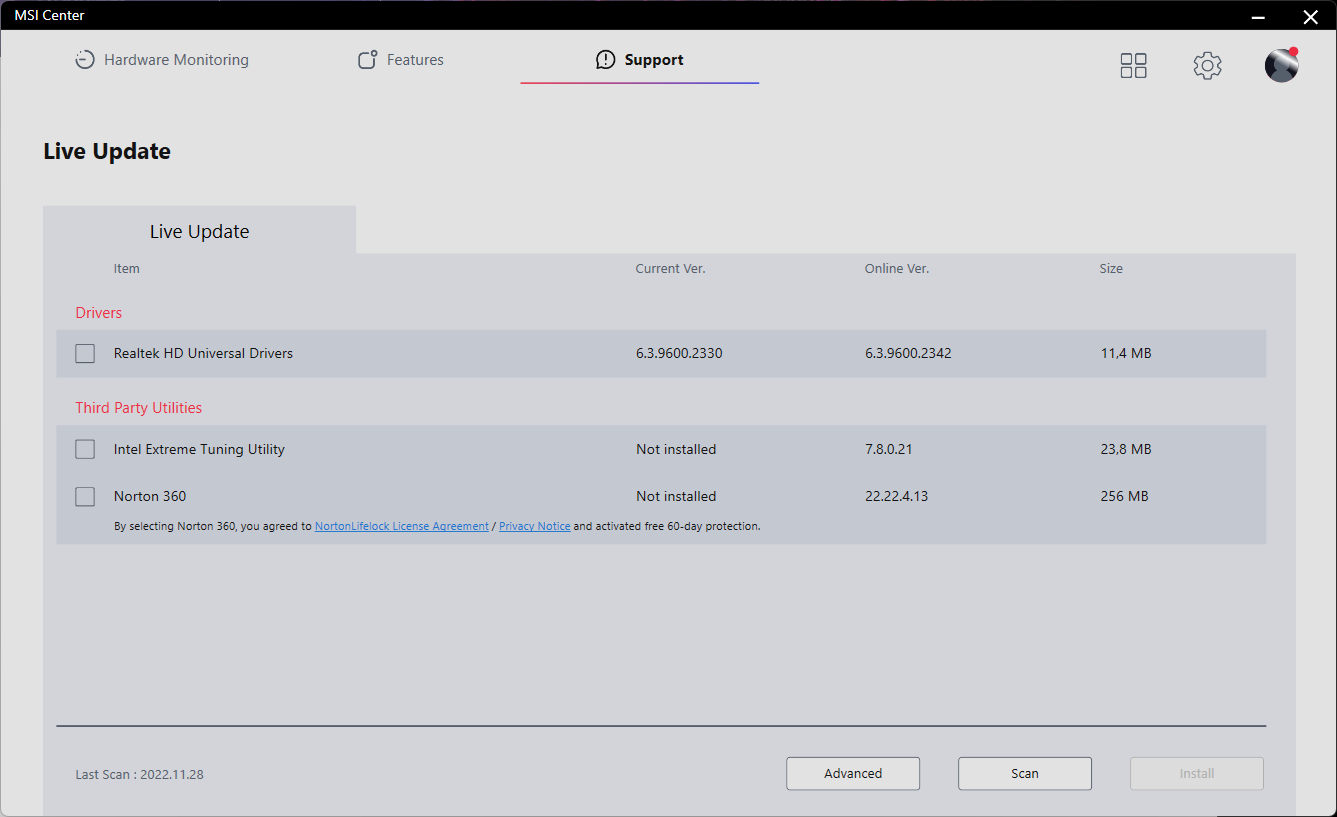Viewport: 1337px width, 817px height.
Task: Check the Intel Extreme Tuning Utility box
Action: point(85,449)
